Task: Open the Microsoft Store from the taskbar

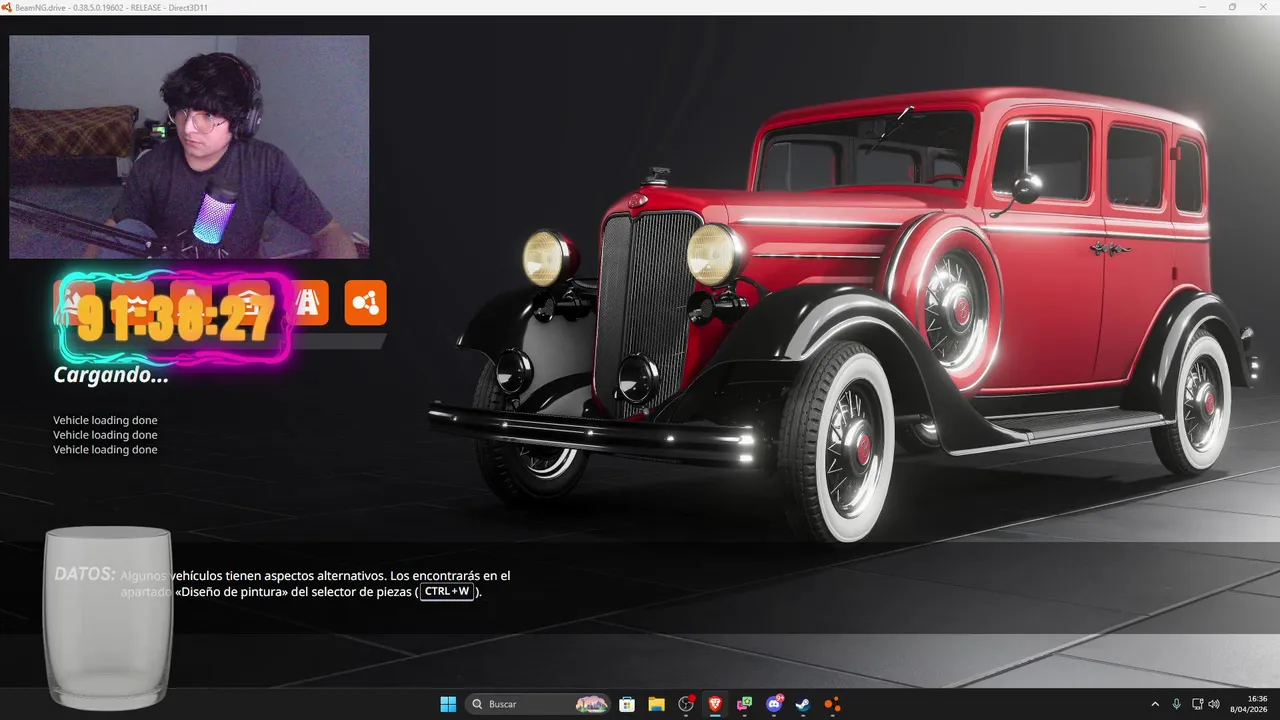Action: pyautogui.click(x=627, y=704)
